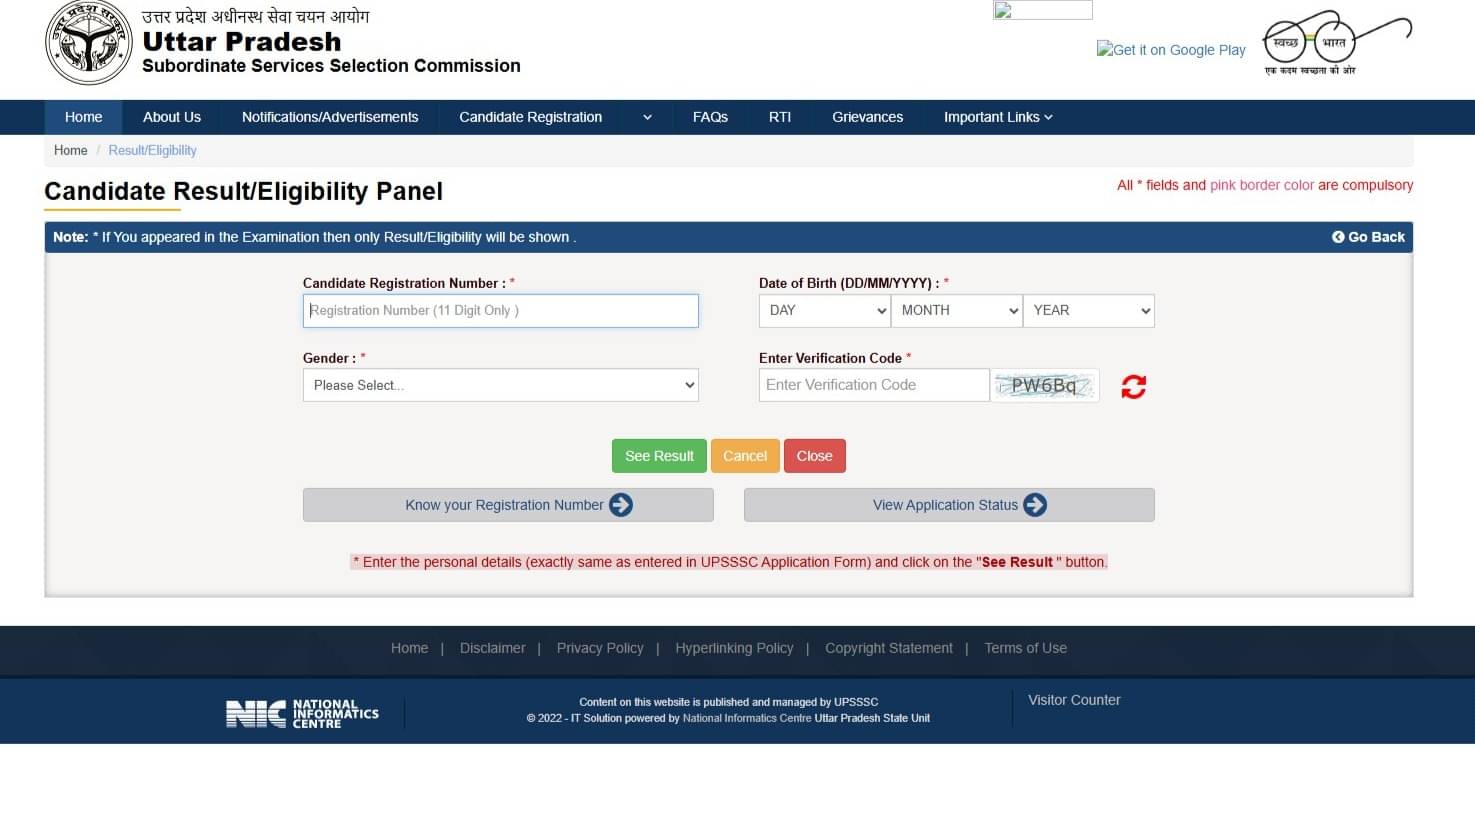Click the arrow on Know your Registration Number
The image size is (1475, 829).
622,505
